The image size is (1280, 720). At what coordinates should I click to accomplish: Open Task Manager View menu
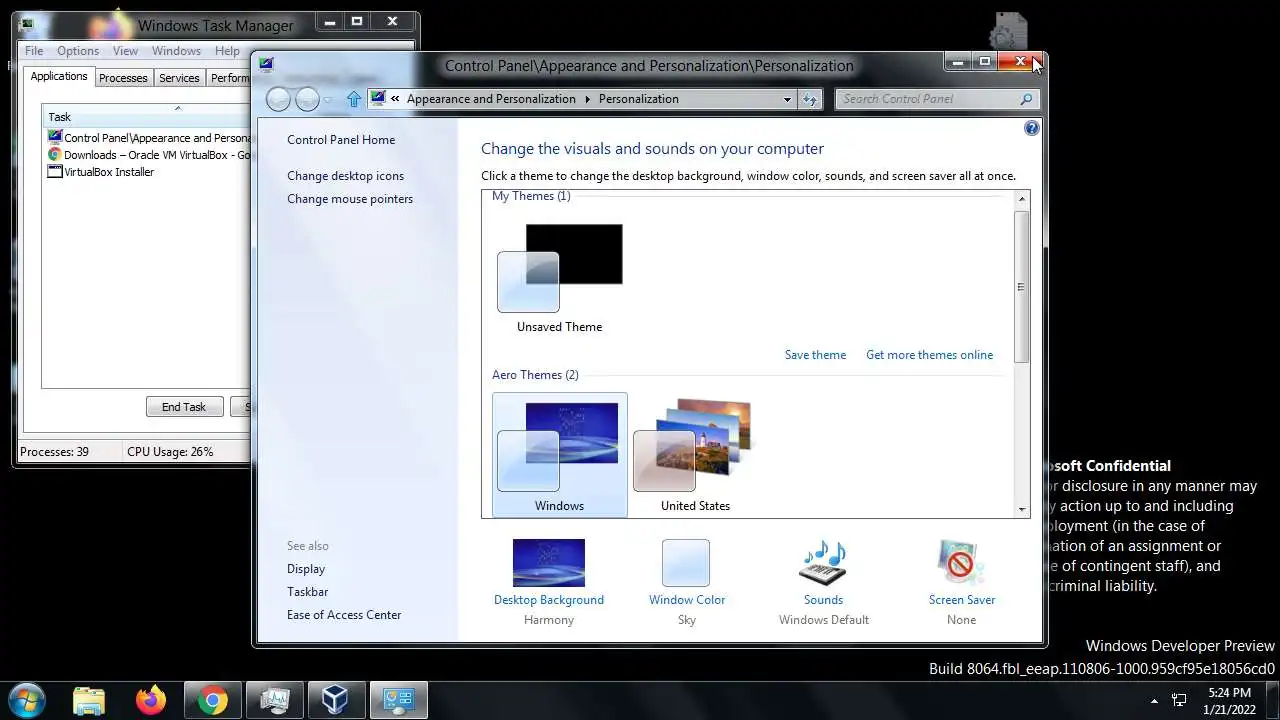[125, 51]
